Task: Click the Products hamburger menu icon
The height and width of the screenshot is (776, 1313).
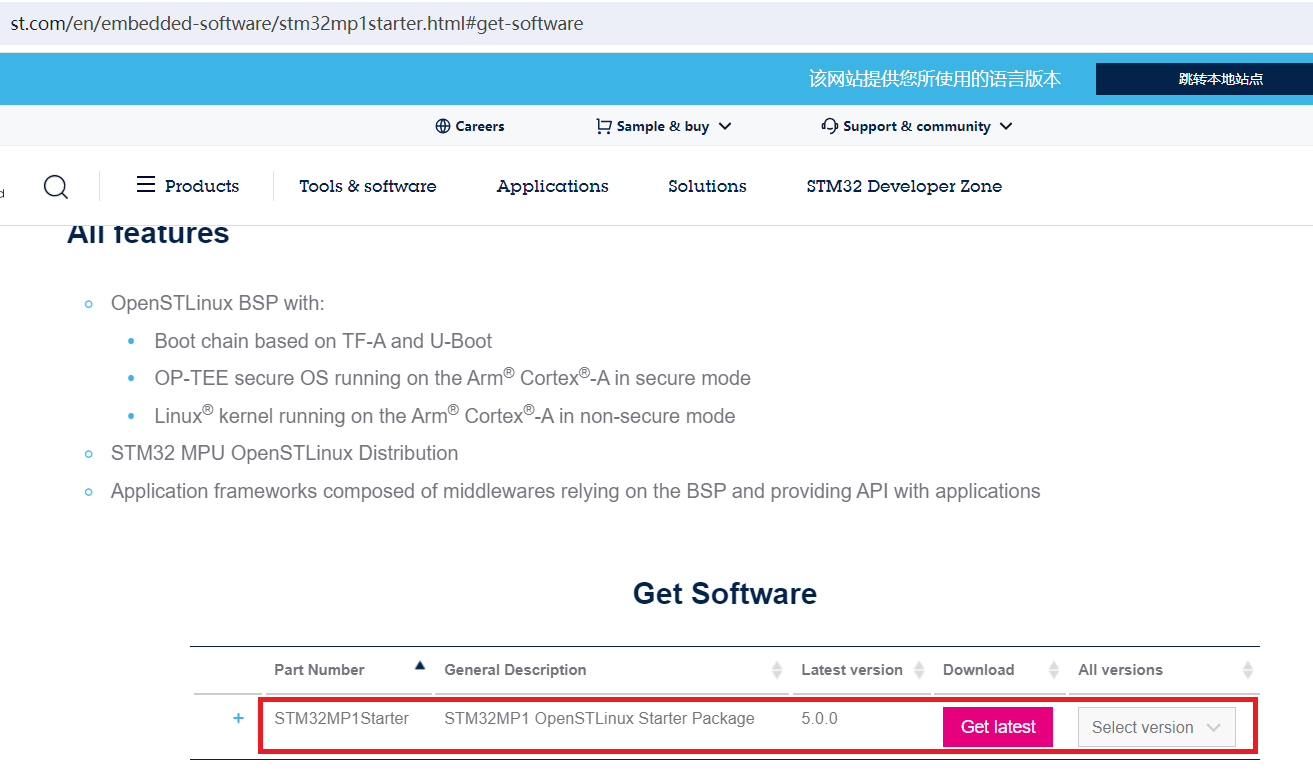Action: point(146,185)
